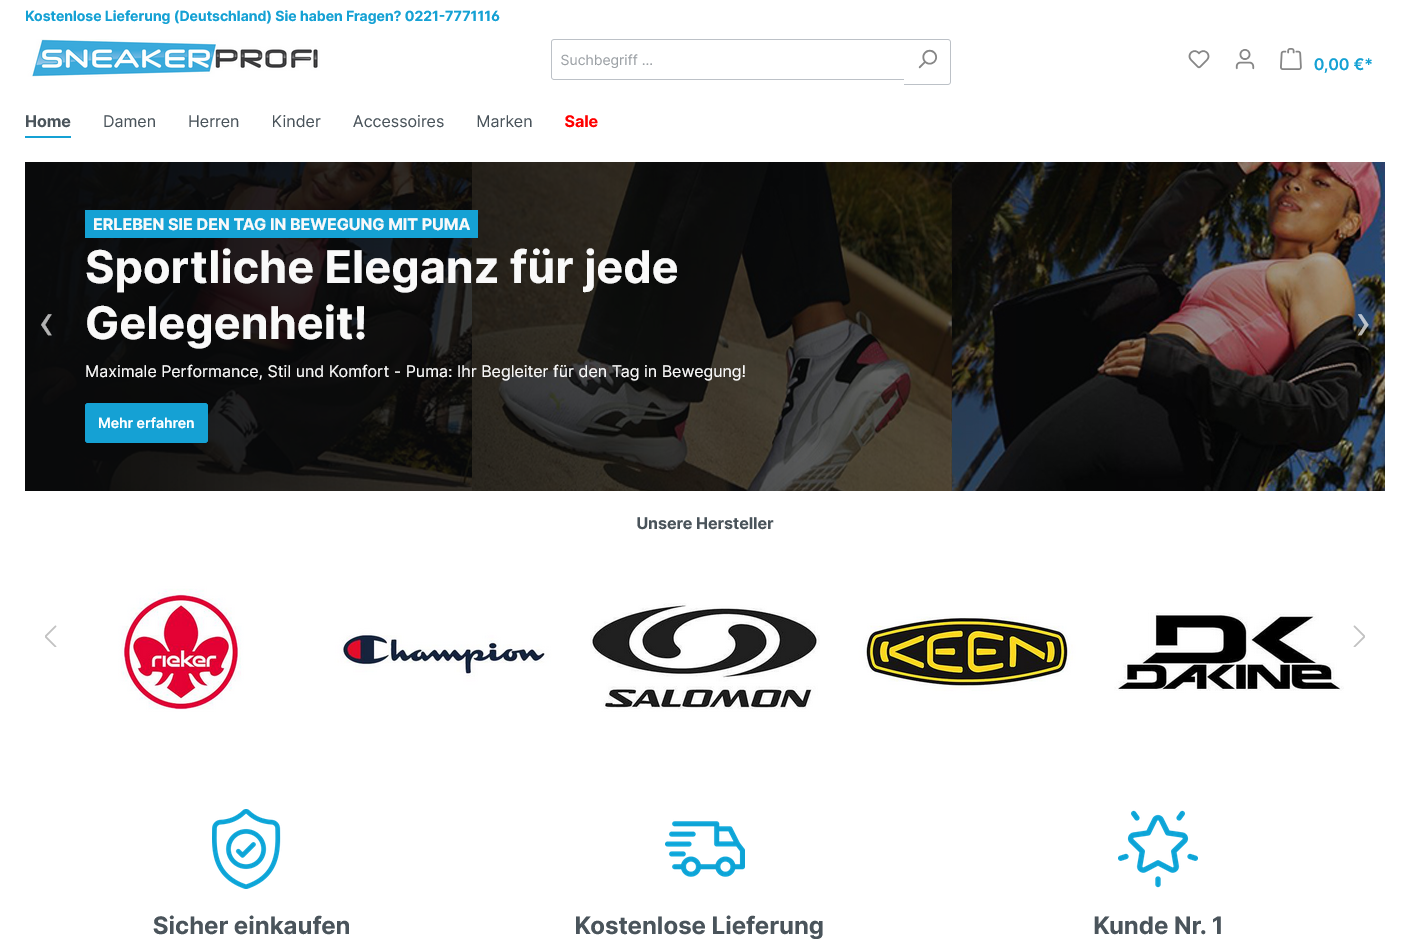Image resolution: width=1410 pixels, height=946 pixels.
Task: Open the Damen menu item
Action: (129, 121)
